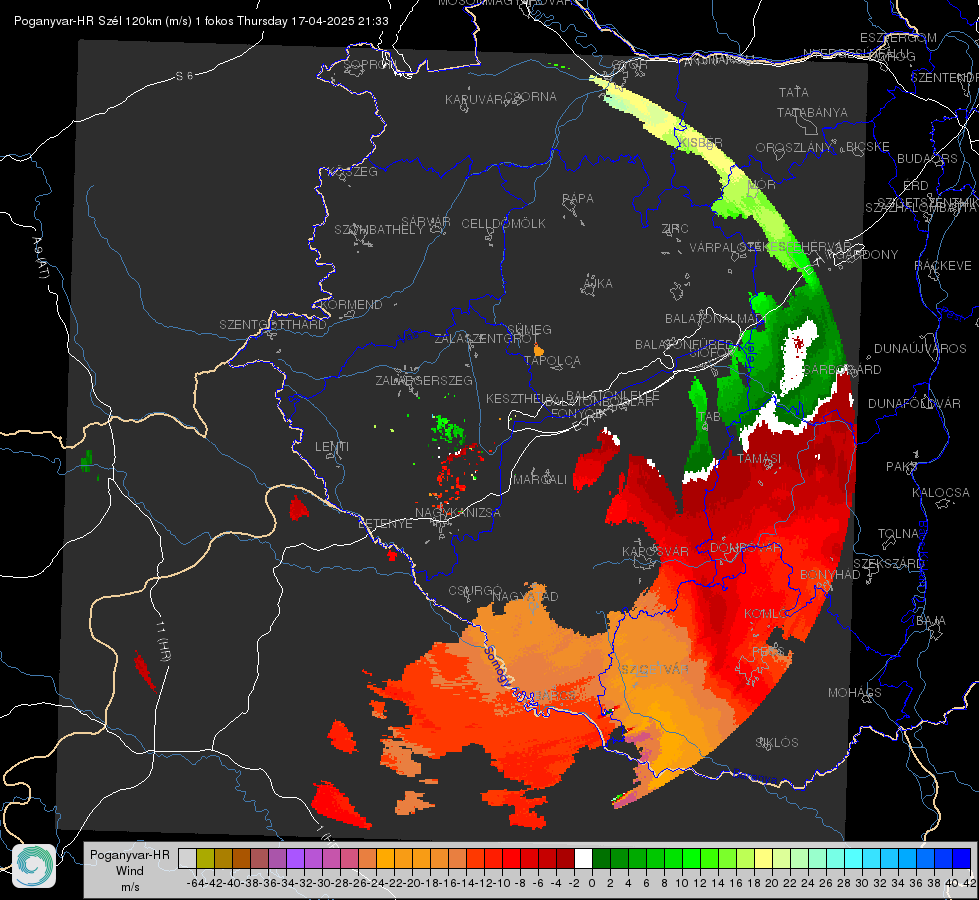
Task: Click the PAPA city label
Action: pyautogui.click(x=578, y=199)
